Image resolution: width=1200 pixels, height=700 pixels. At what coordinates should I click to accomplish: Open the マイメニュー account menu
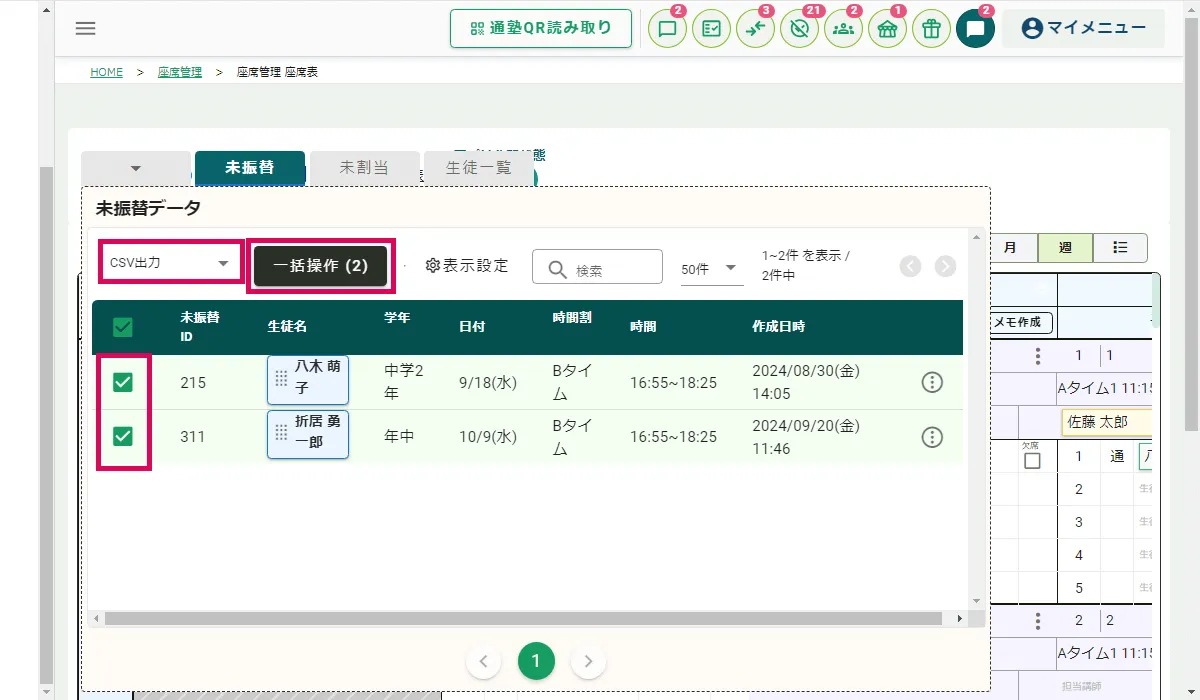click(x=1083, y=28)
